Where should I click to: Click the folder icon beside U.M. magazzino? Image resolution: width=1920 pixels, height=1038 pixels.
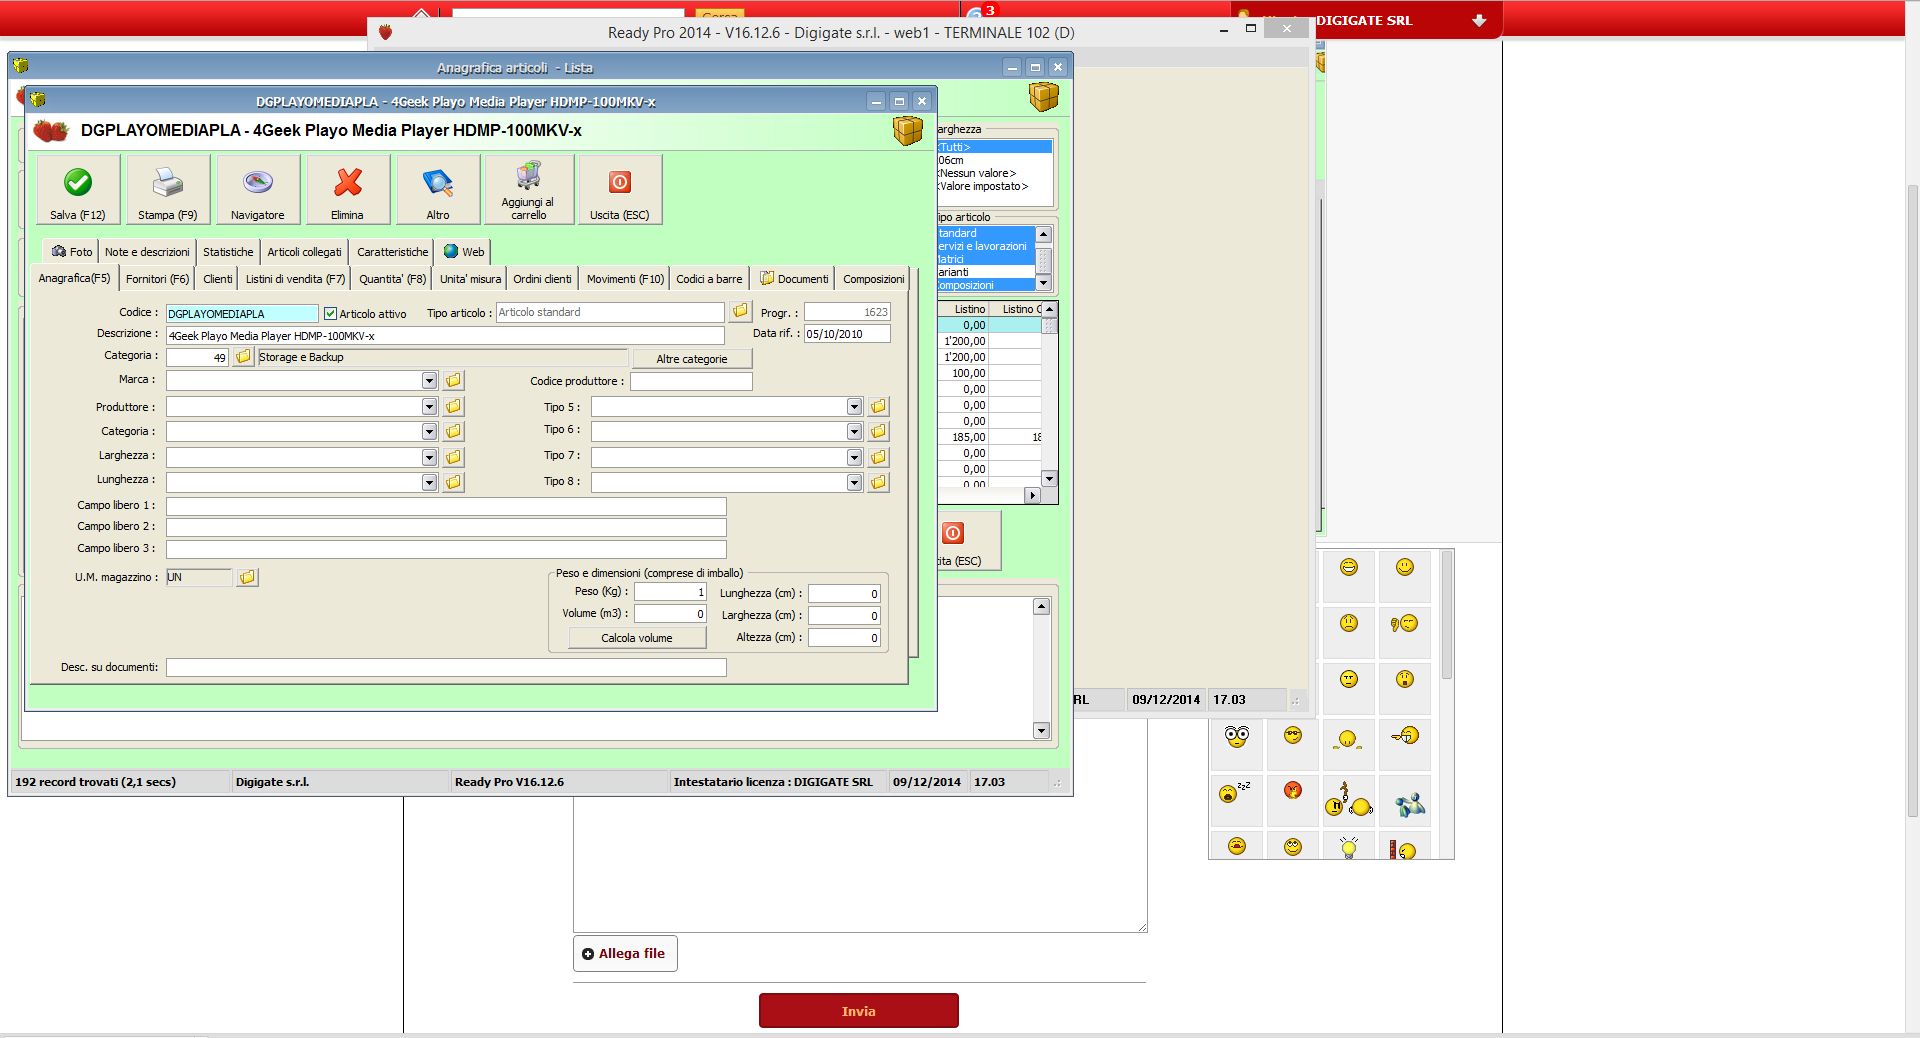pyautogui.click(x=247, y=577)
